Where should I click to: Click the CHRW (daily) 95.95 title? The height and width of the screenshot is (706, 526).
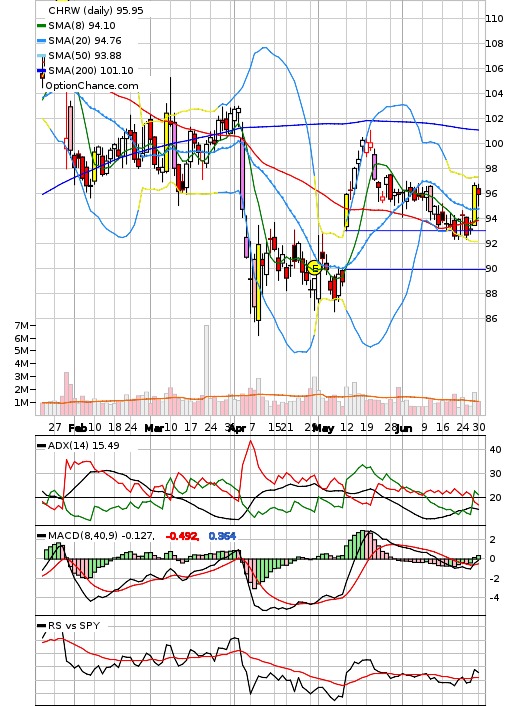pos(96,10)
